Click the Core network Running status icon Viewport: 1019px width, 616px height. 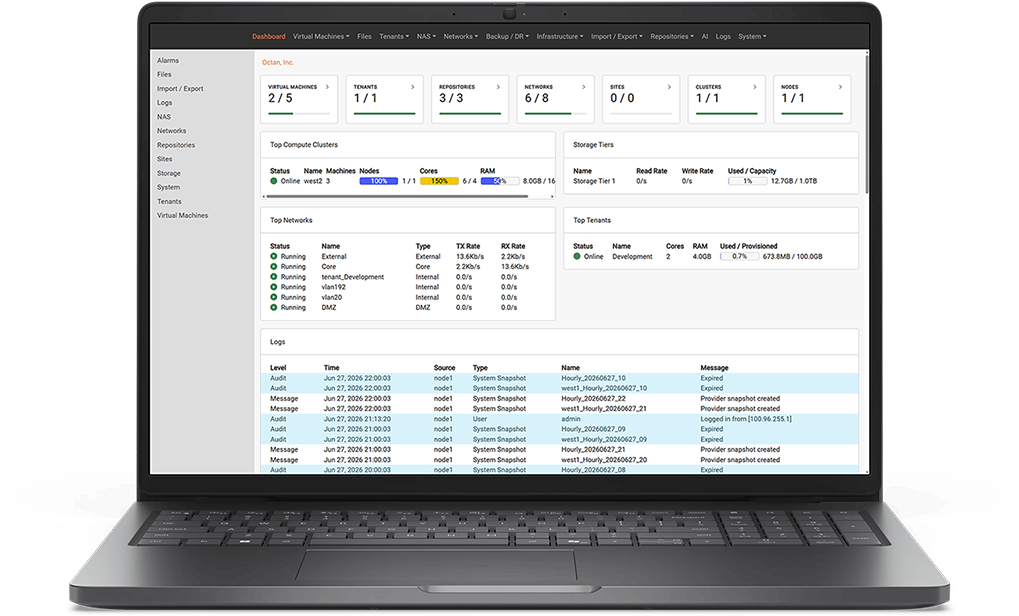click(274, 266)
